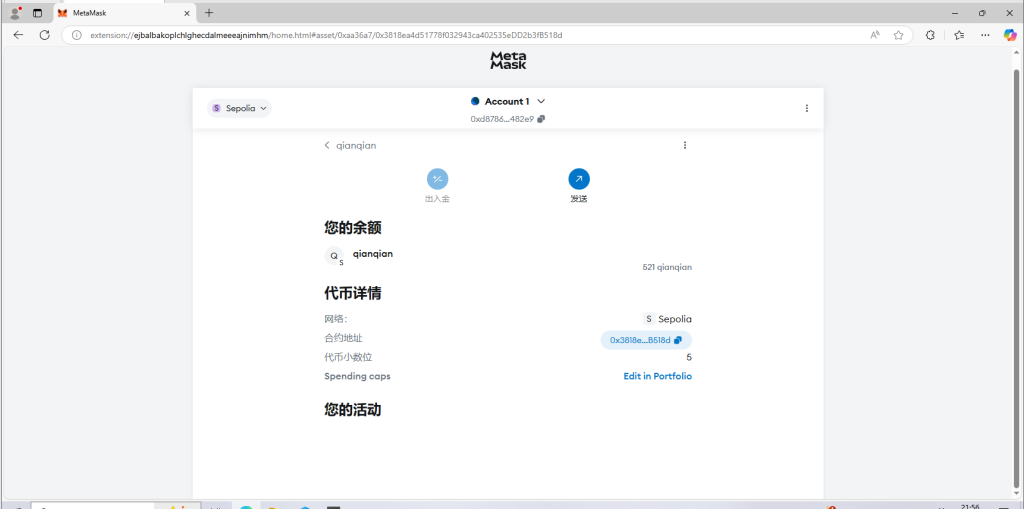Viewport: 1024px width, 509px height.
Task: Open browser extensions menu
Action: pyautogui.click(x=930, y=34)
